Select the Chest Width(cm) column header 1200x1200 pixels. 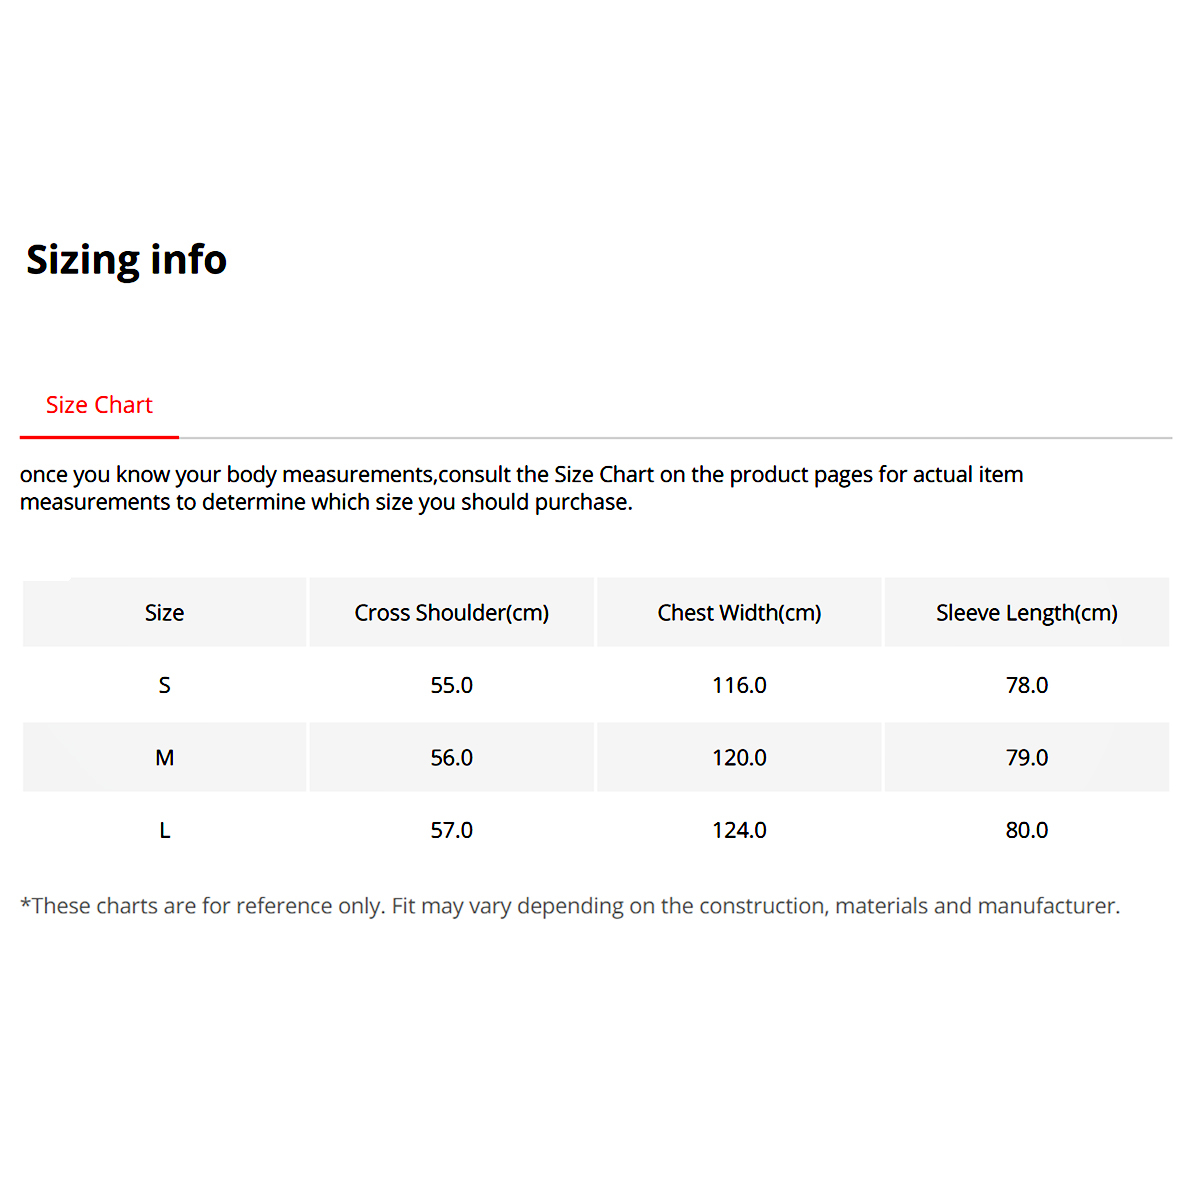(x=739, y=613)
